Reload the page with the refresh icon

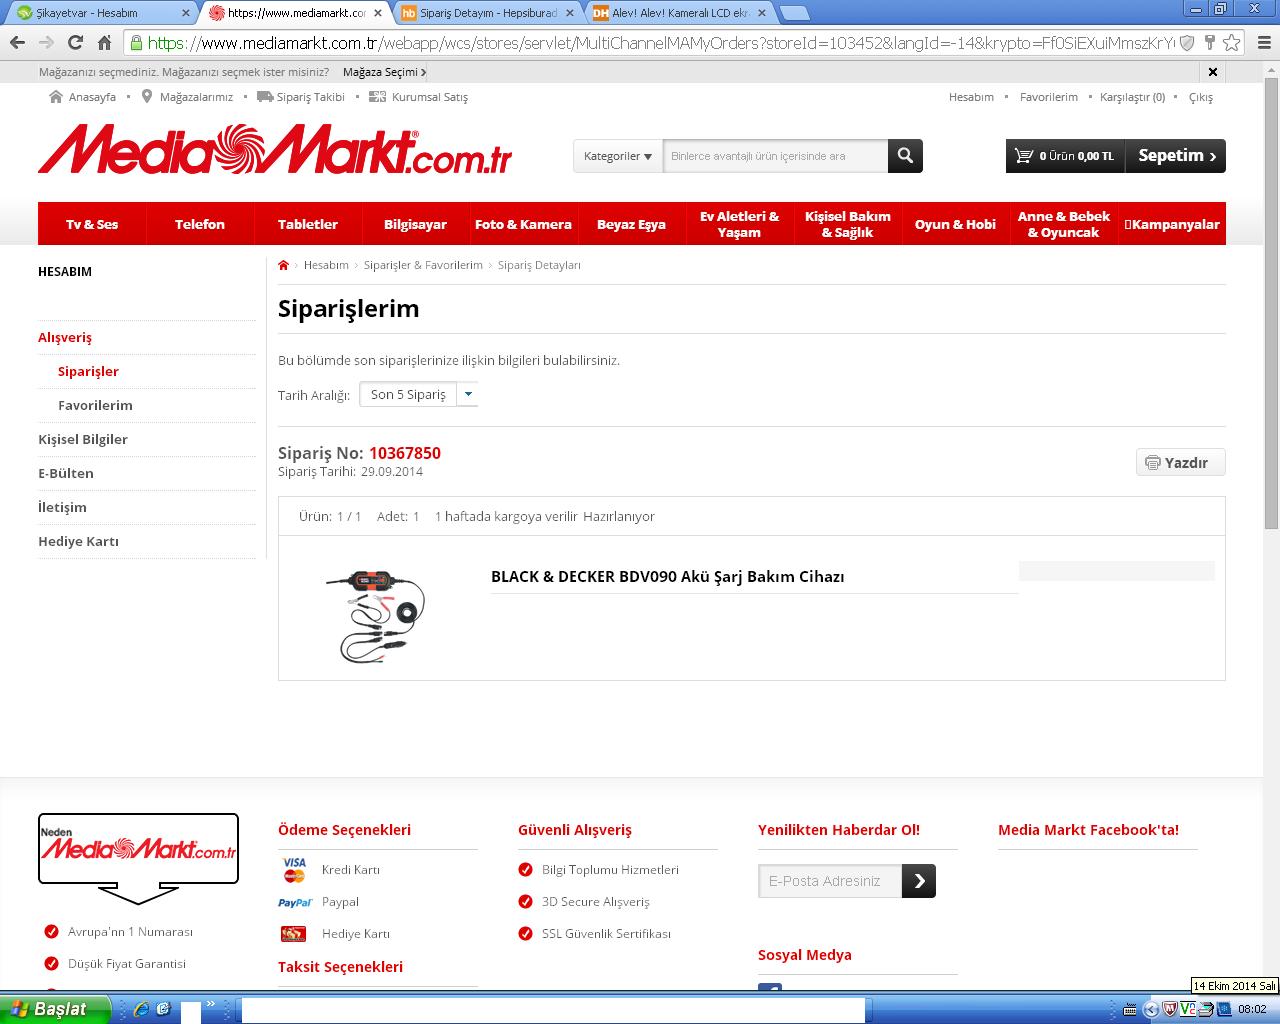coord(75,42)
